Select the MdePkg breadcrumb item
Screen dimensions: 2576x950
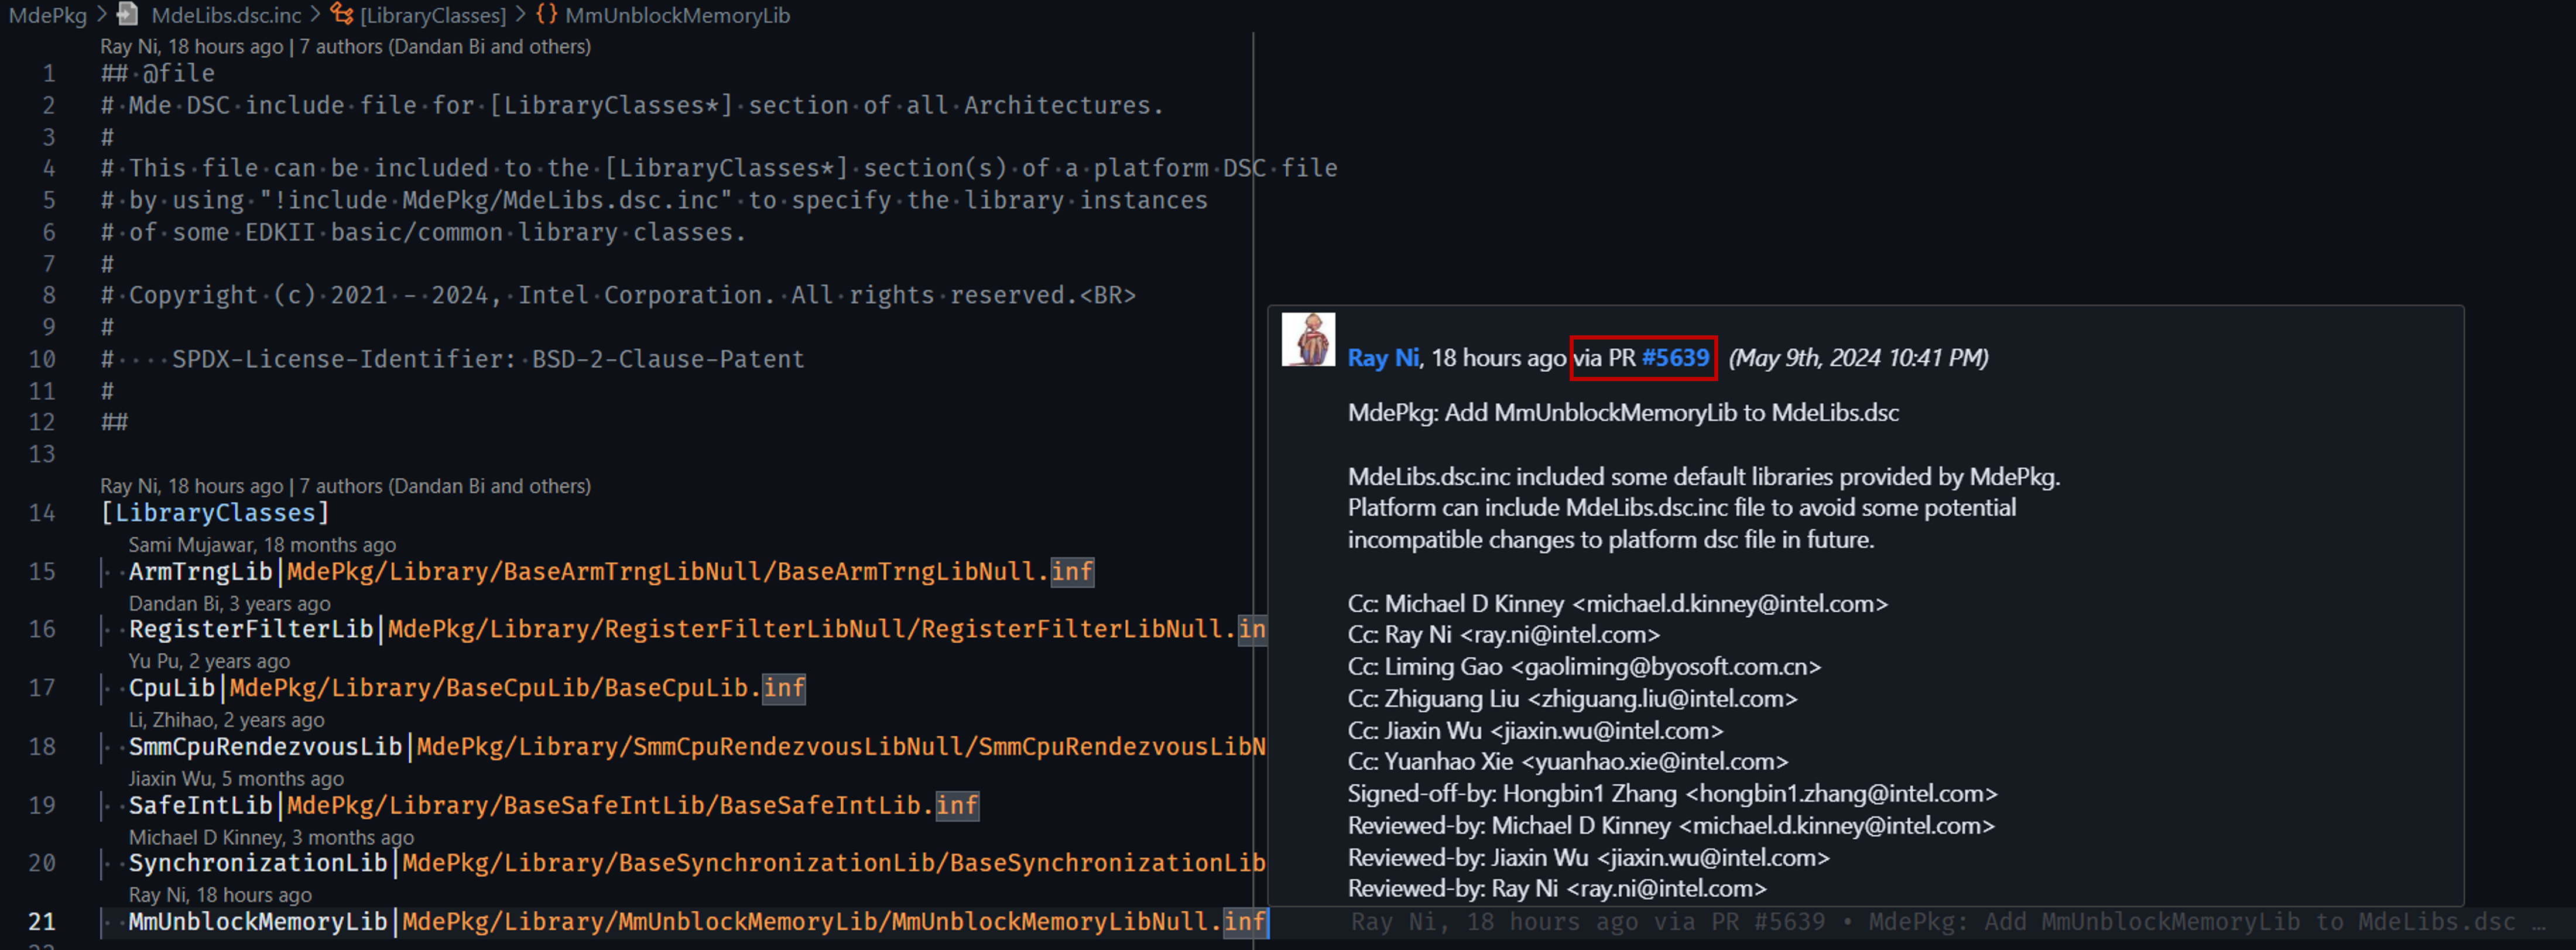(46, 15)
